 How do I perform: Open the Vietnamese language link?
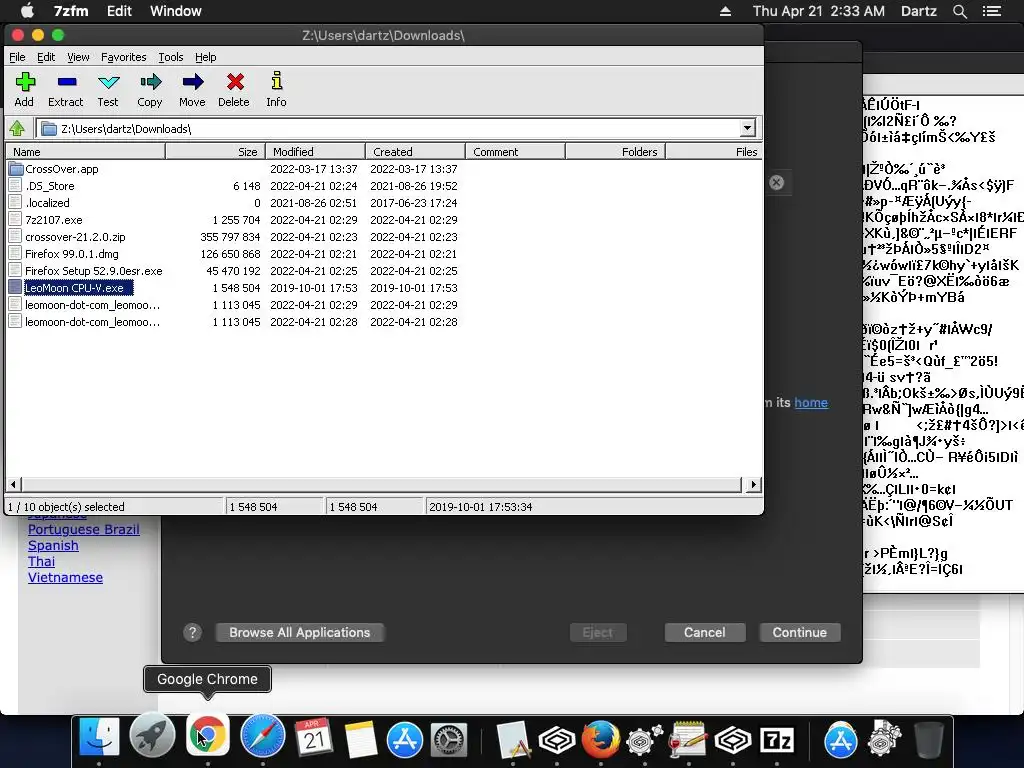pyautogui.click(x=65, y=577)
